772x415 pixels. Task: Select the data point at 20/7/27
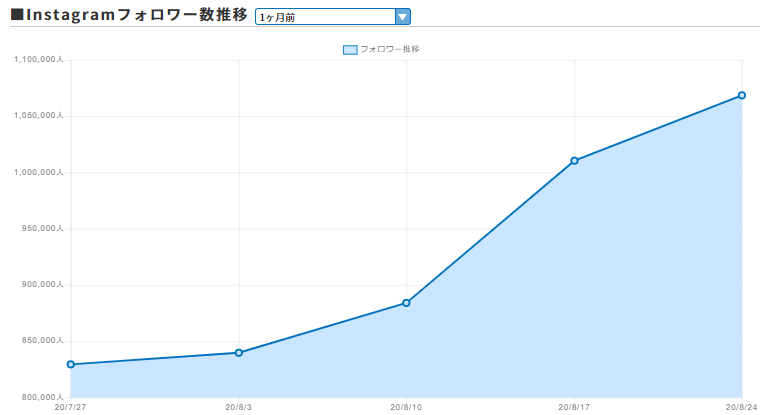pos(71,364)
